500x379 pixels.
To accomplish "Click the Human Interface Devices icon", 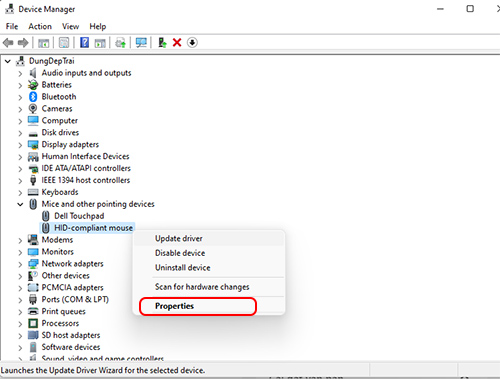I will 33,156.
